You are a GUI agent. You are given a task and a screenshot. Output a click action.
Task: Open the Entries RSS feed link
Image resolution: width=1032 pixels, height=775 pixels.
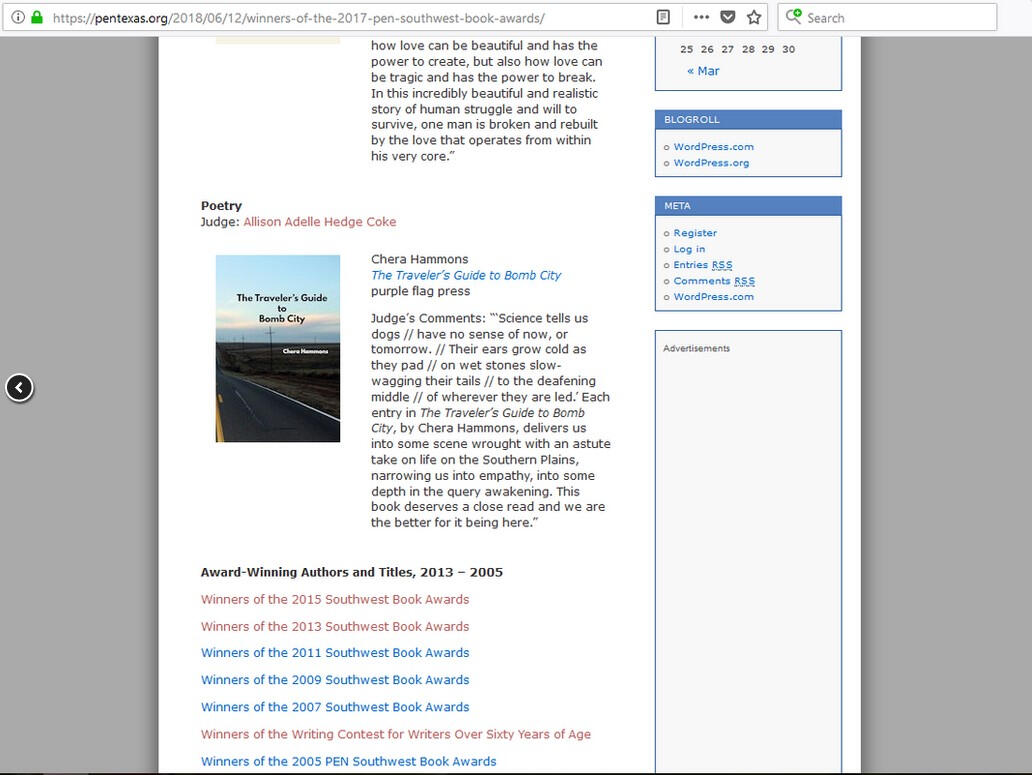point(702,265)
